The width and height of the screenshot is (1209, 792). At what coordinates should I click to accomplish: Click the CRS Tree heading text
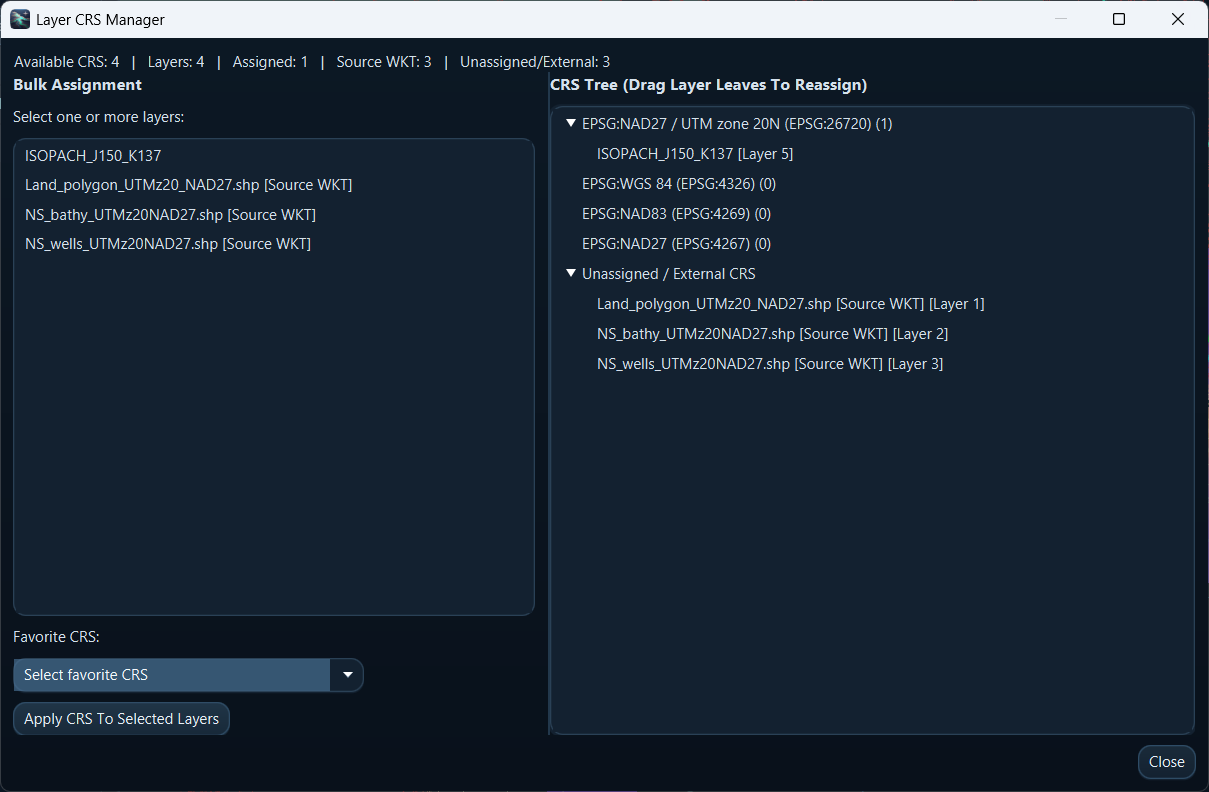tap(708, 85)
